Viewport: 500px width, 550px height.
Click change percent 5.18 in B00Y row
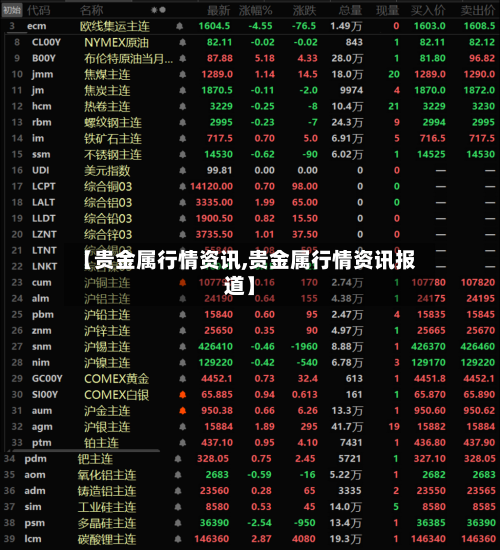point(265,58)
